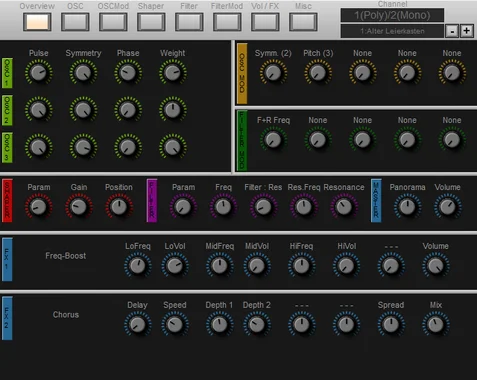Click the green OSC 3 label
Screen dimensions: 477x380
pos(7,148)
